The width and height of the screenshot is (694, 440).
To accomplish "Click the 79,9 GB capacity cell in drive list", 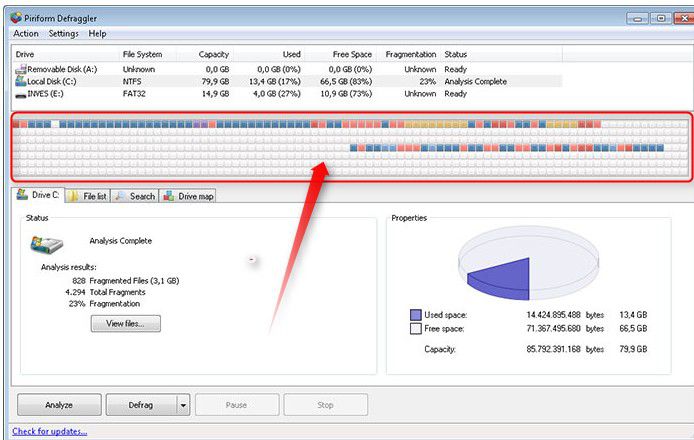I will point(216,81).
